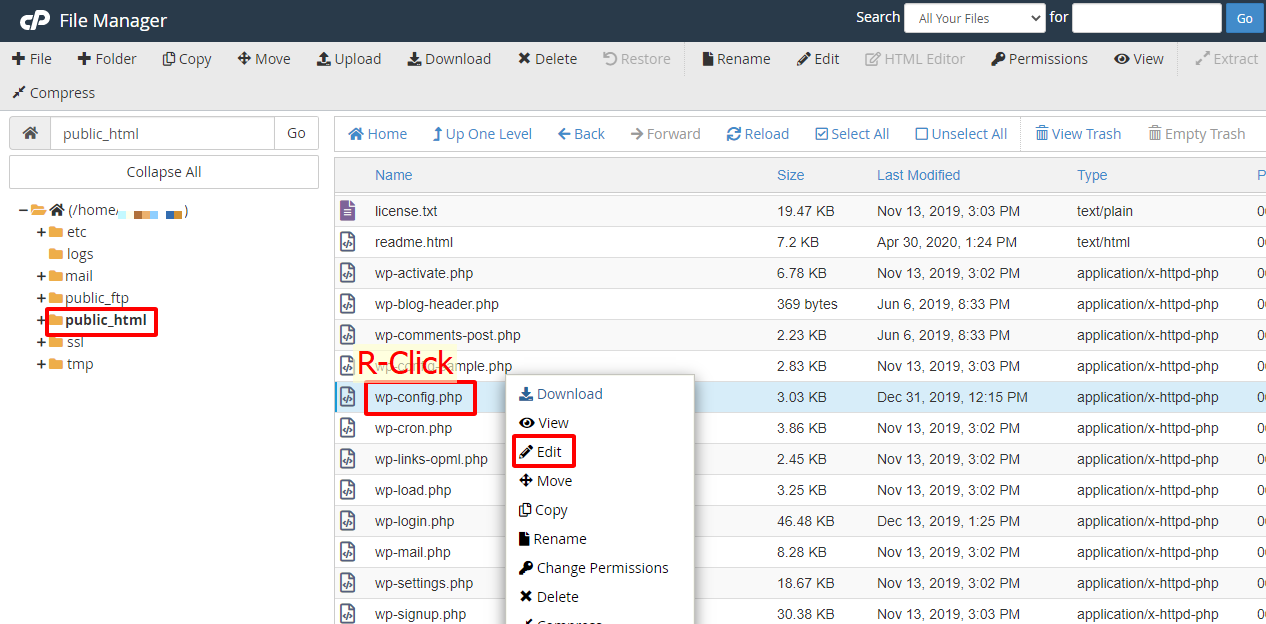Click wp-login.php file icon
Screen dimensions: 1266x624
point(347,521)
